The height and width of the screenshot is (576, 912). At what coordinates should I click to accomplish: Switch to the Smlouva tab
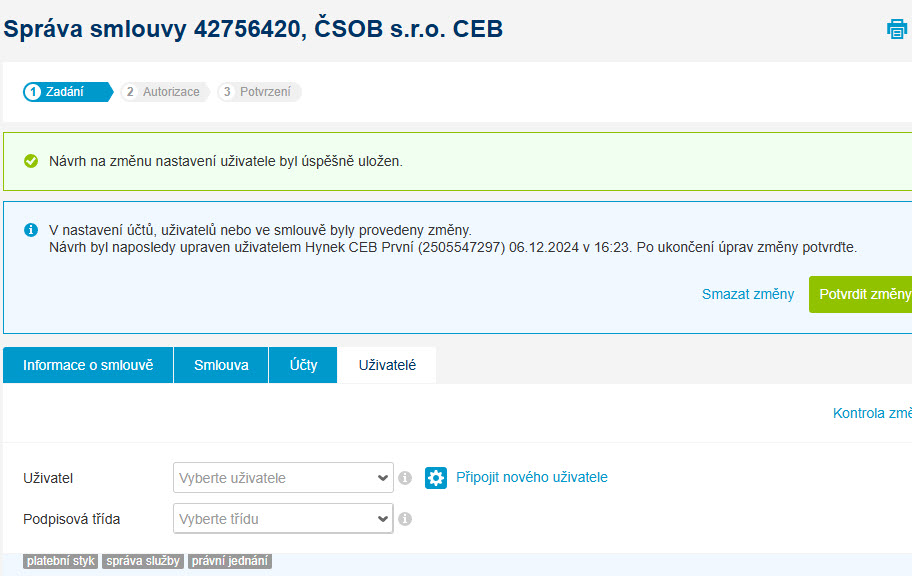(x=221, y=365)
